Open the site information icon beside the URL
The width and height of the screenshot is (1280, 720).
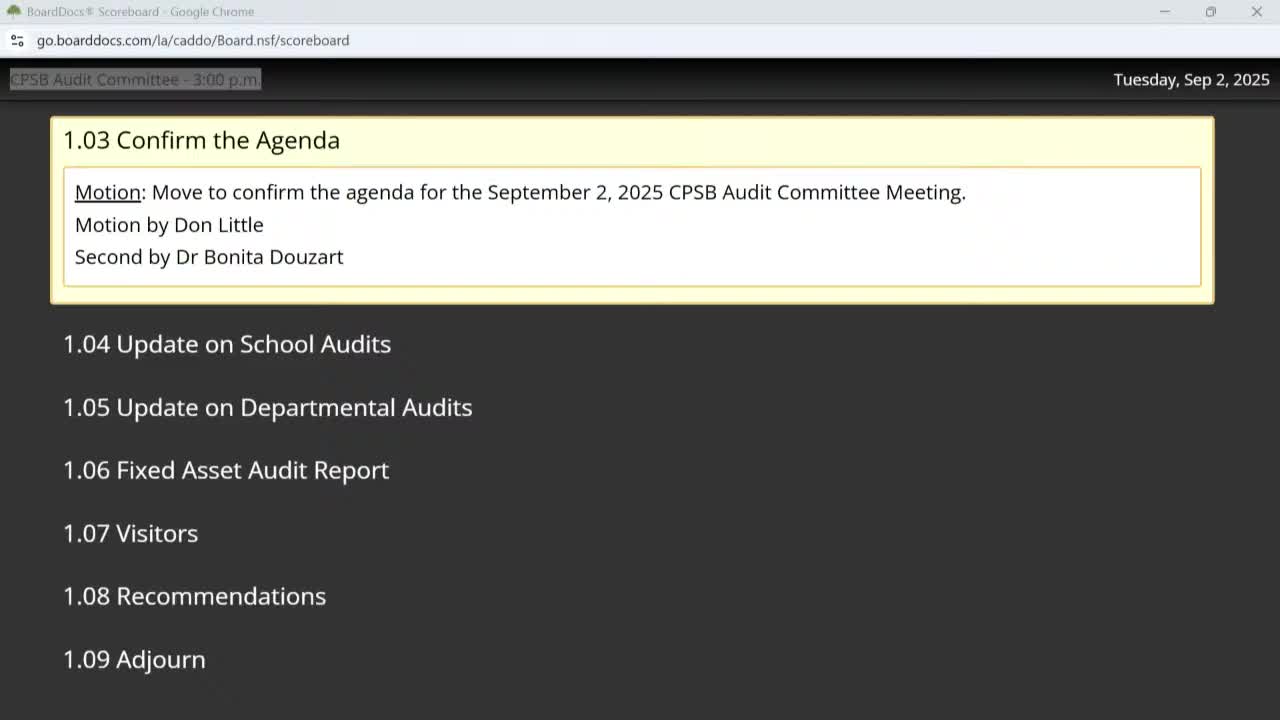[17, 41]
